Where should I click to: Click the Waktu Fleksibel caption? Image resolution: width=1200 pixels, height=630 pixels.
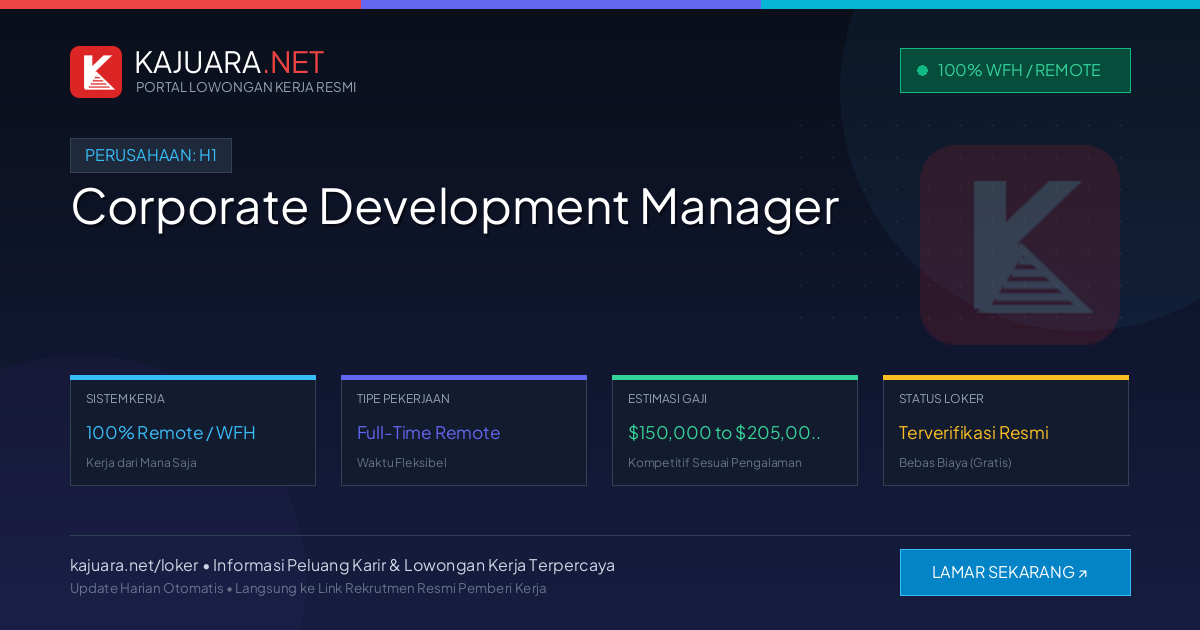coord(402,463)
